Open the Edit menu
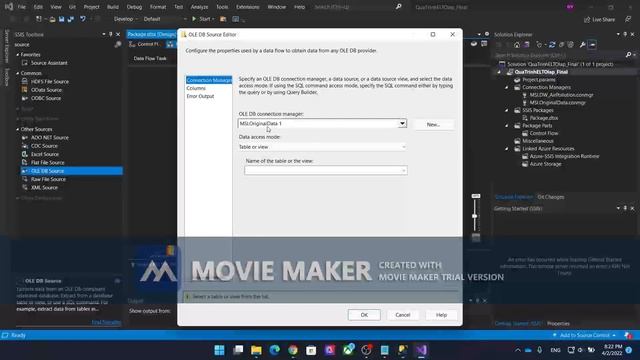The height and width of the screenshot is (360, 640). (38, 7)
